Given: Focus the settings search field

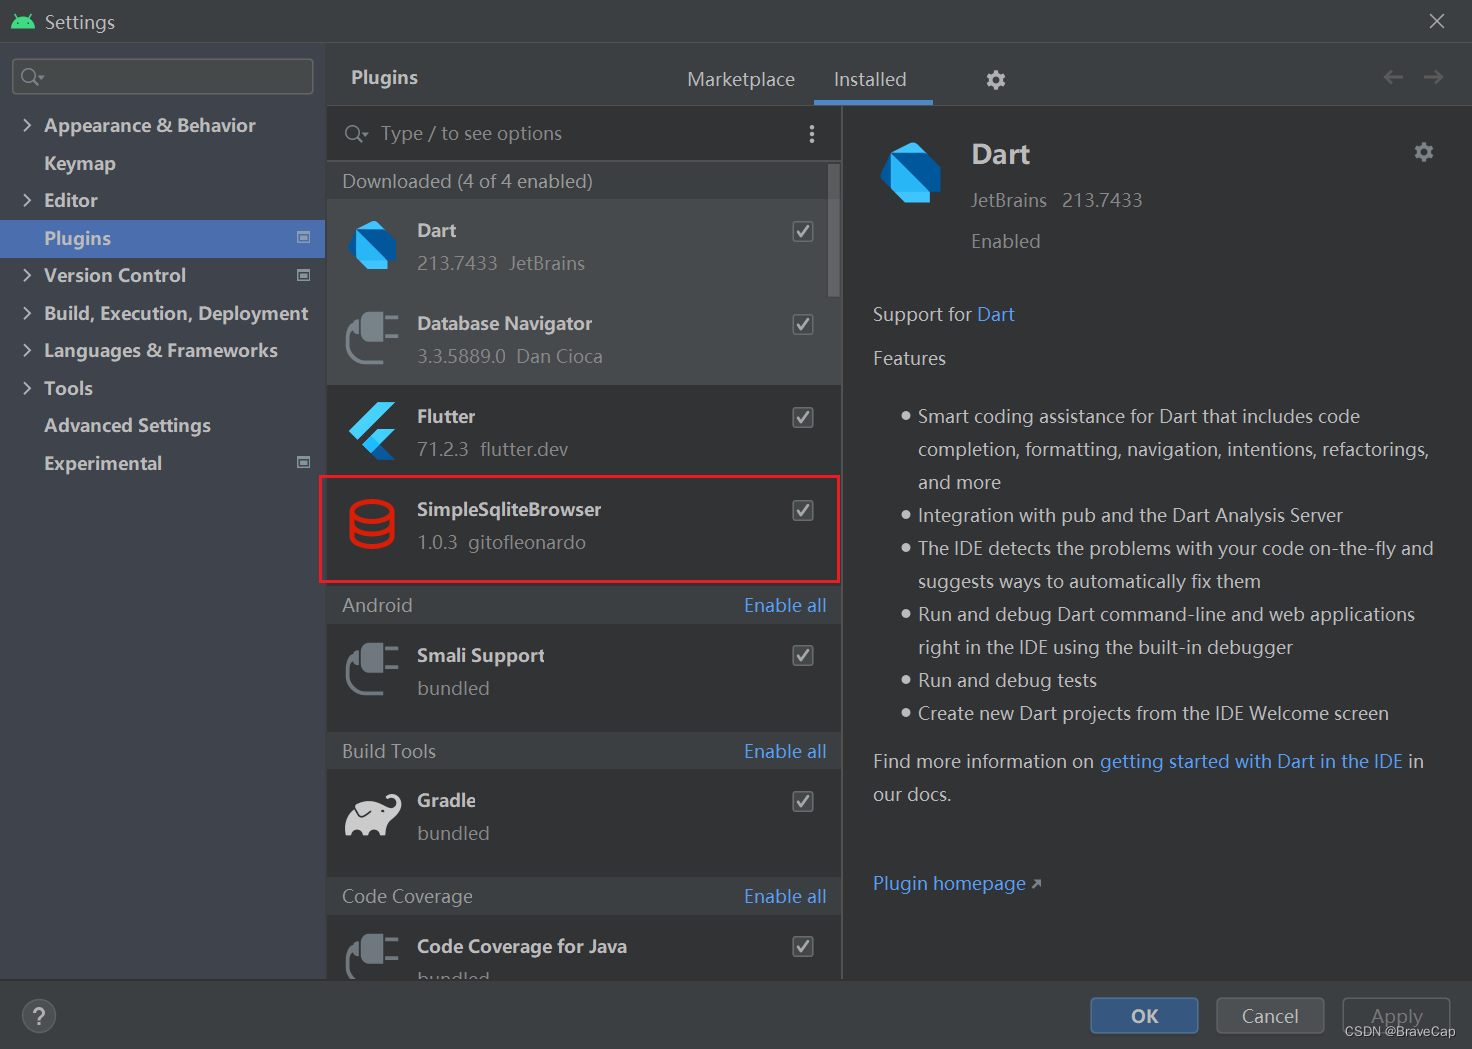Looking at the screenshot, I should click(162, 77).
